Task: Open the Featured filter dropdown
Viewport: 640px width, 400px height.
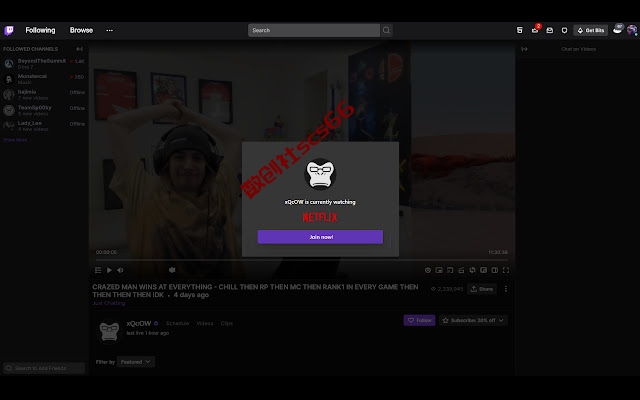Action: pos(136,362)
